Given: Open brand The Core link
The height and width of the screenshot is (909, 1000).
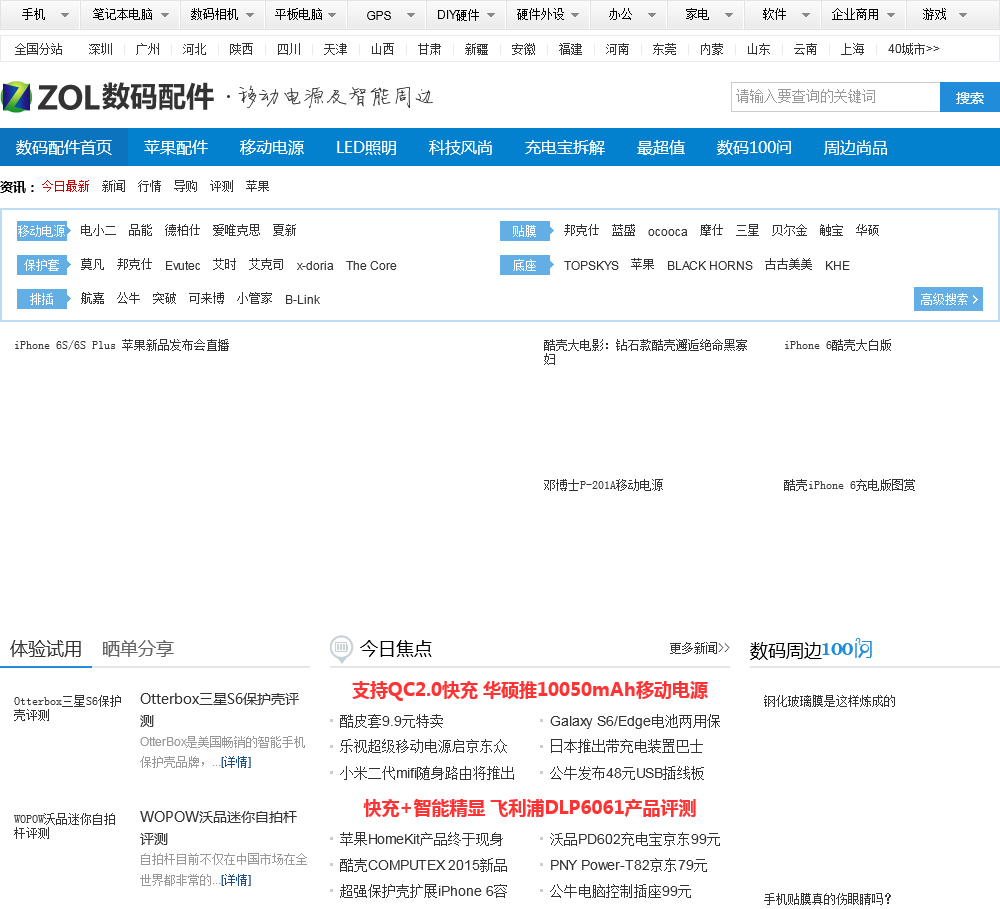Looking at the screenshot, I should click(x=371, y=265).
